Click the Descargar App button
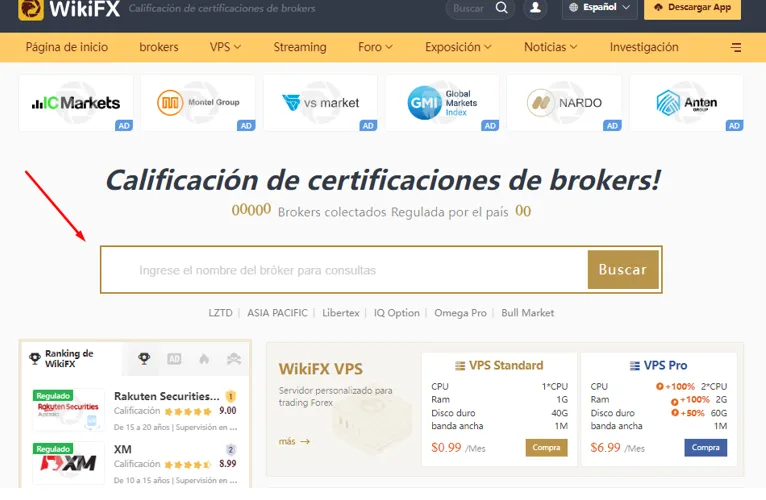Screen dimensions: 766x500 coord(692,9)
